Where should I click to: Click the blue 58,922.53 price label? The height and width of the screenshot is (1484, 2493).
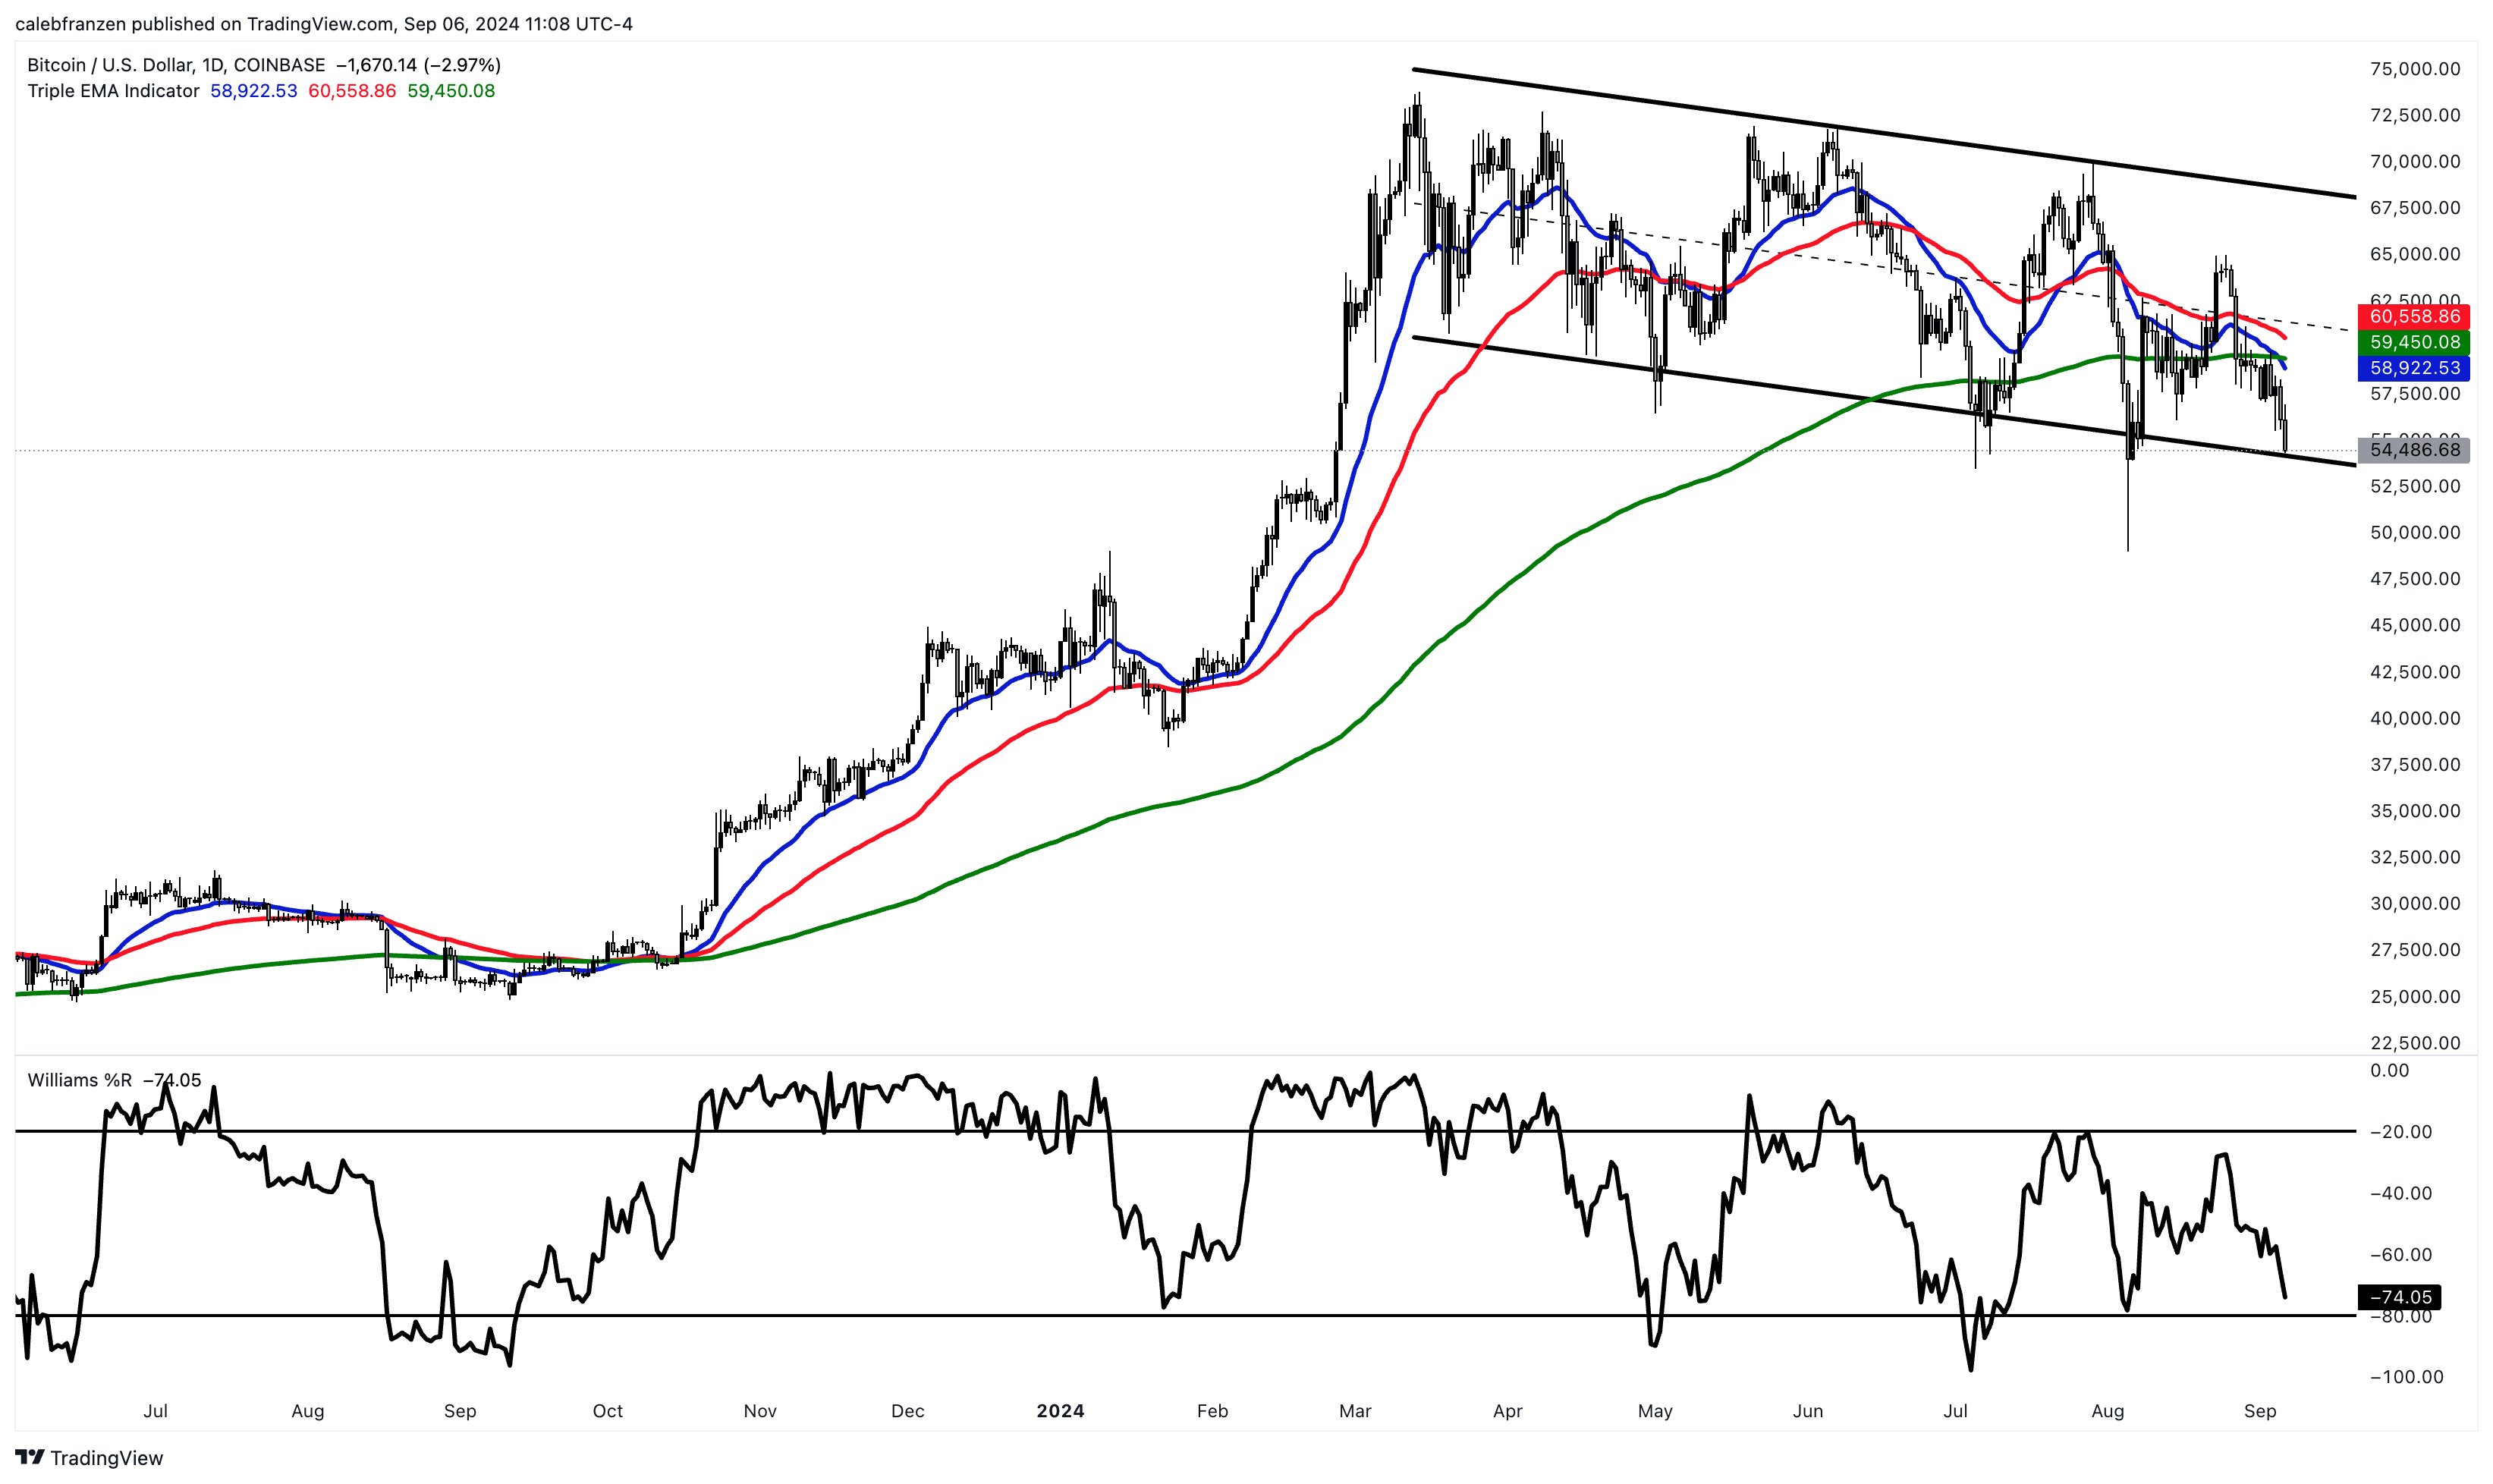[x=2414, y=368]
